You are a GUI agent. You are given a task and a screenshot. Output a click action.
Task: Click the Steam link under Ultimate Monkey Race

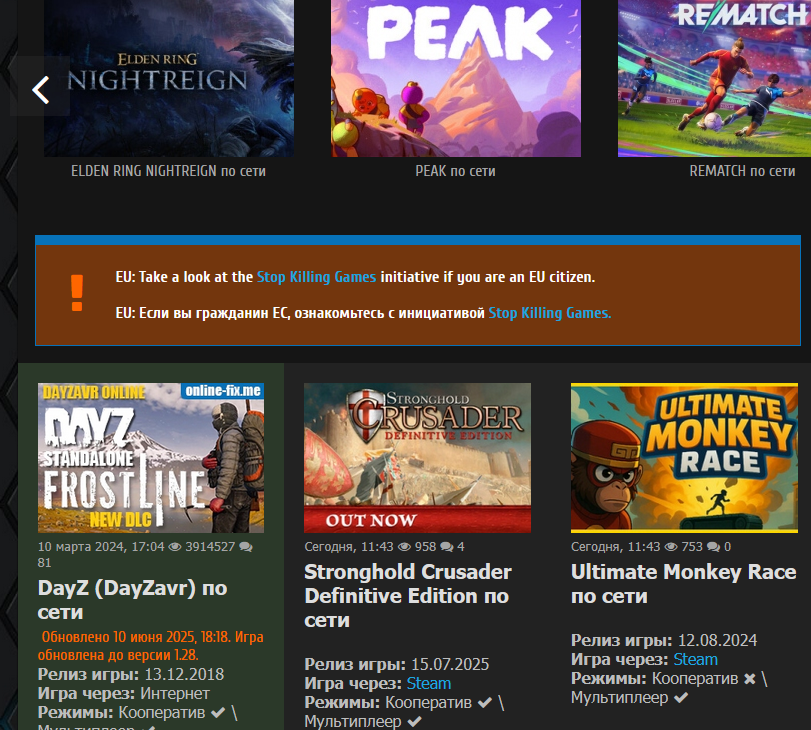(x=696, y=660)
